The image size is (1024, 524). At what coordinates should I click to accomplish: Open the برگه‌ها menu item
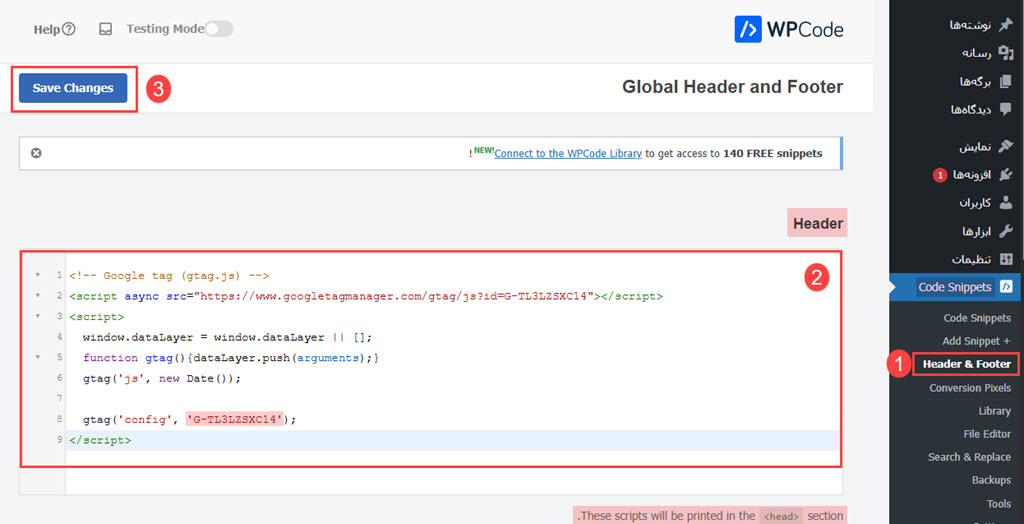pyautogui.click(x=975, y=82)
